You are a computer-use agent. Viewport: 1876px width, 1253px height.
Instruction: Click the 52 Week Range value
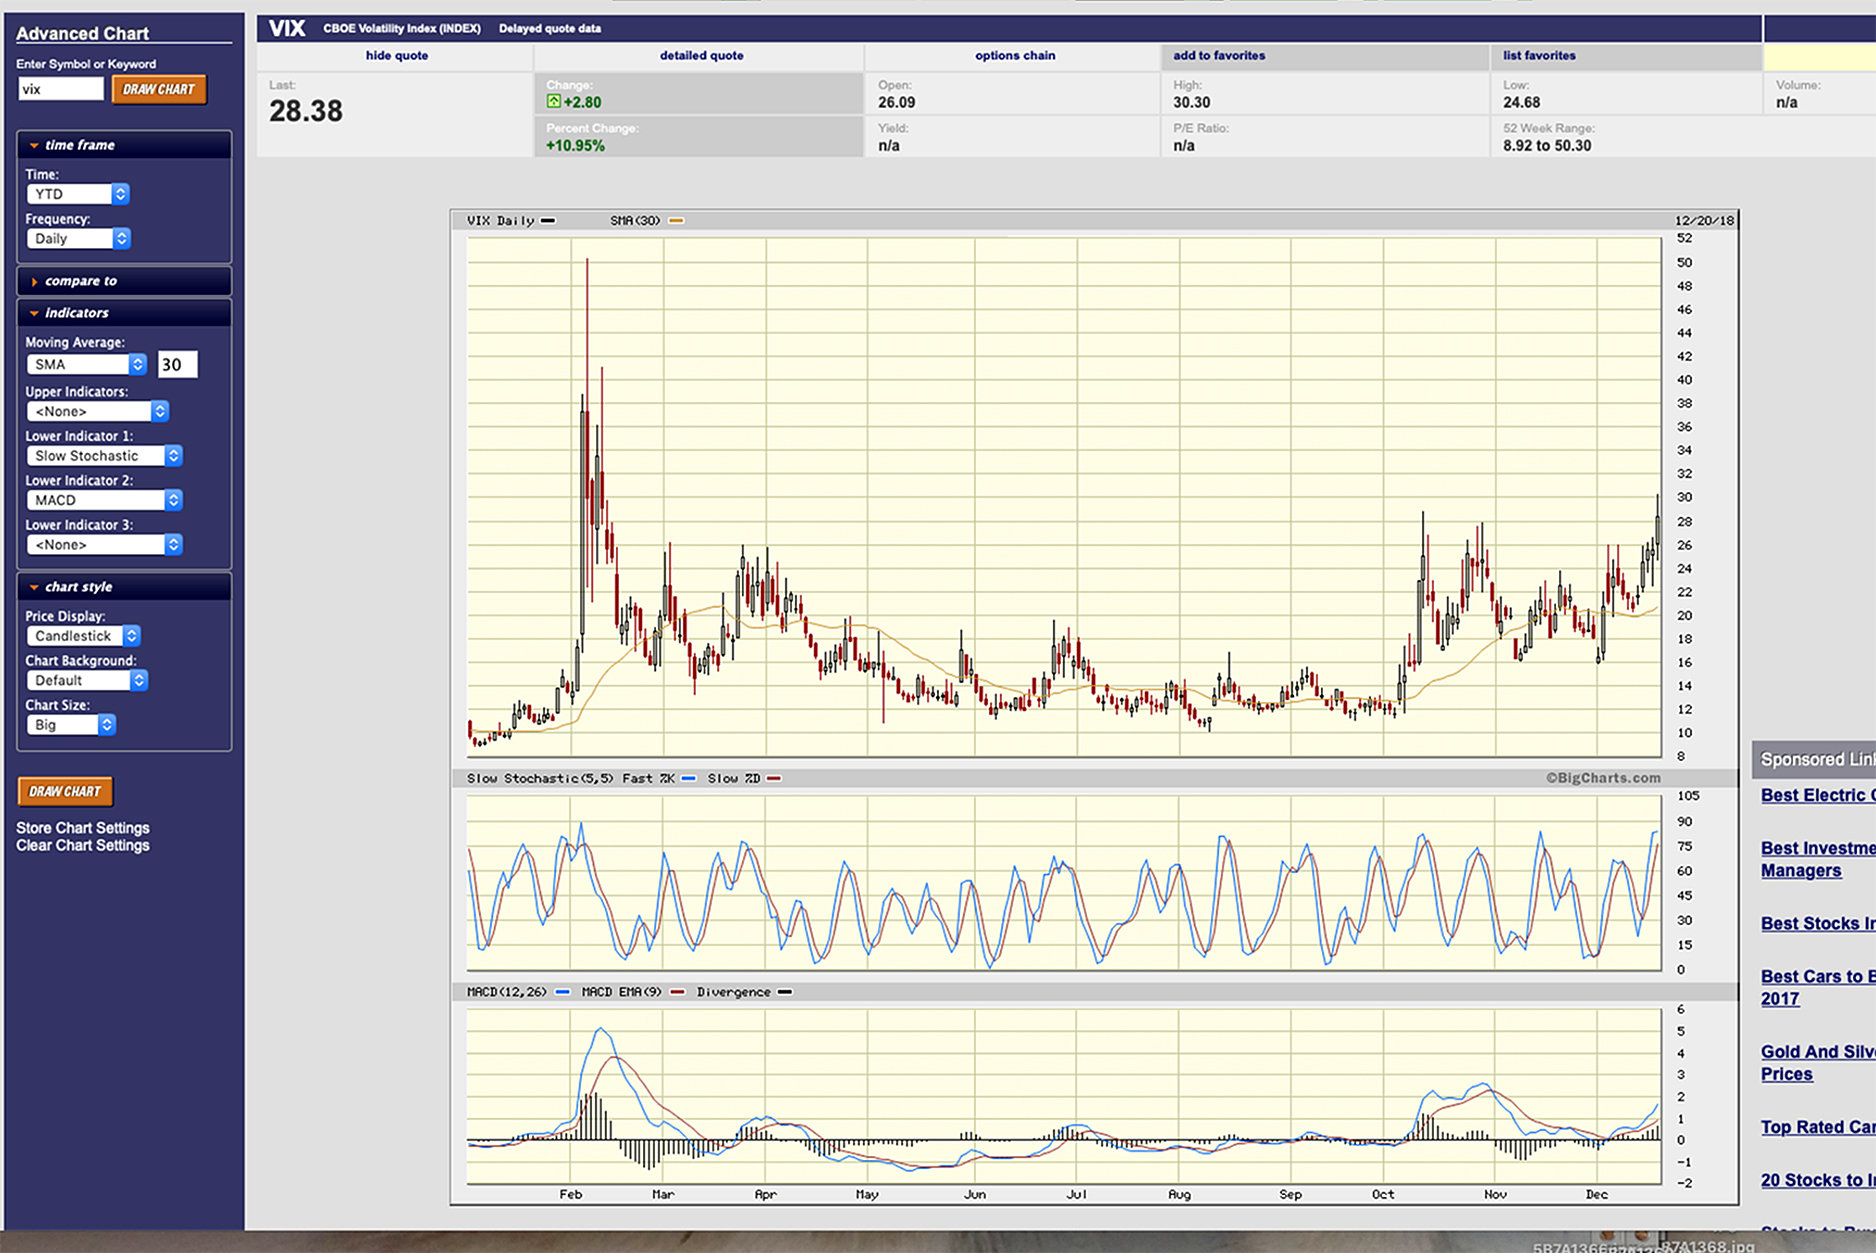1547,146
